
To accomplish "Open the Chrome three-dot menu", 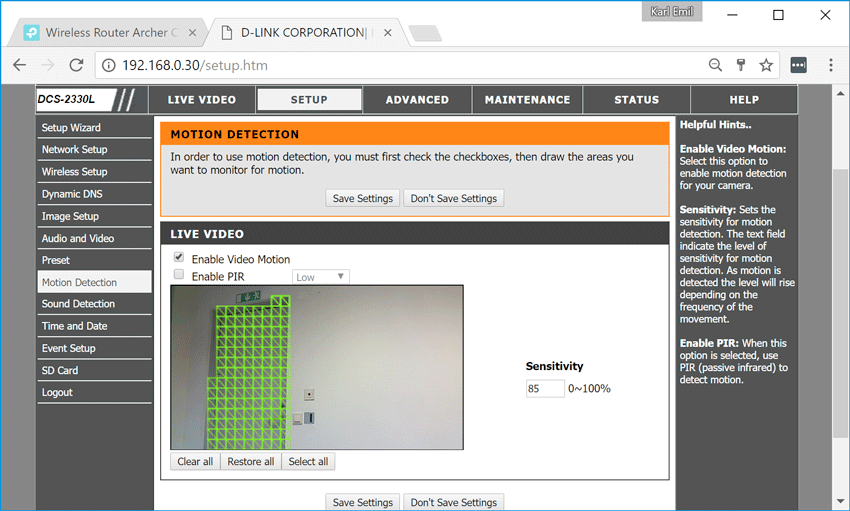I will pos(830,65).
